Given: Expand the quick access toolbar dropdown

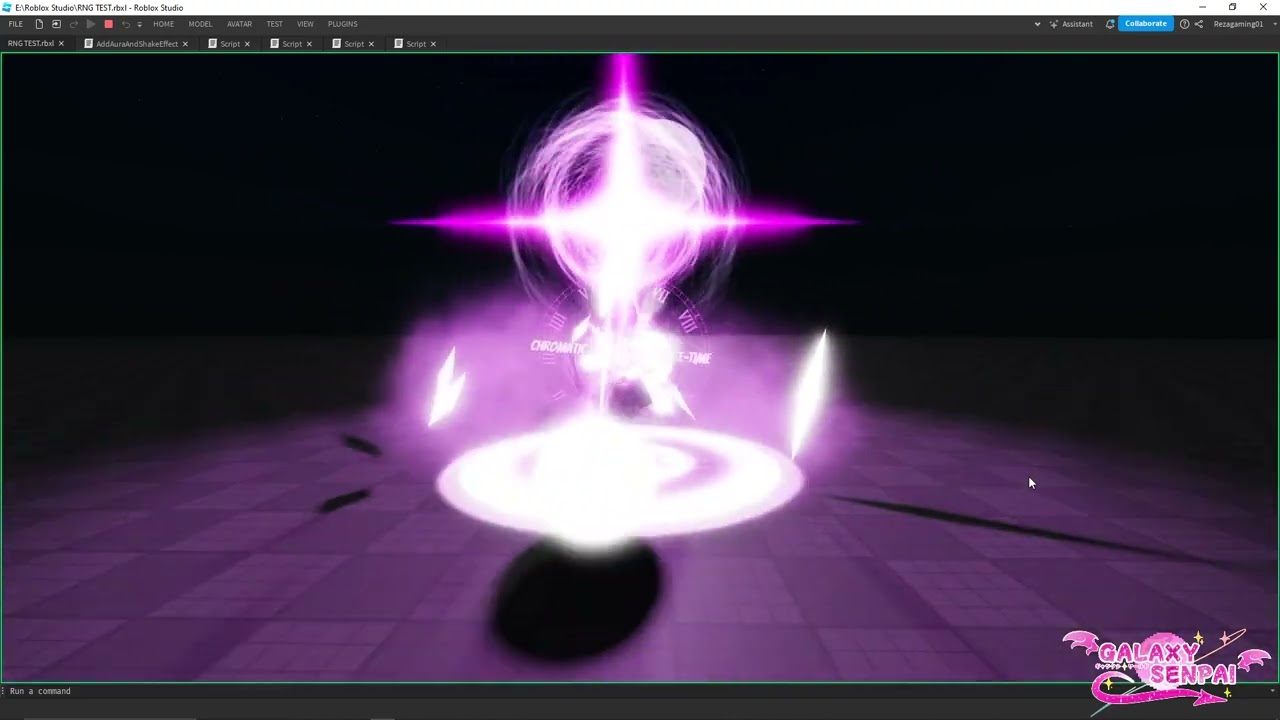Looking at the screenshot, I should pyautogui.click(x=139, y=24).
